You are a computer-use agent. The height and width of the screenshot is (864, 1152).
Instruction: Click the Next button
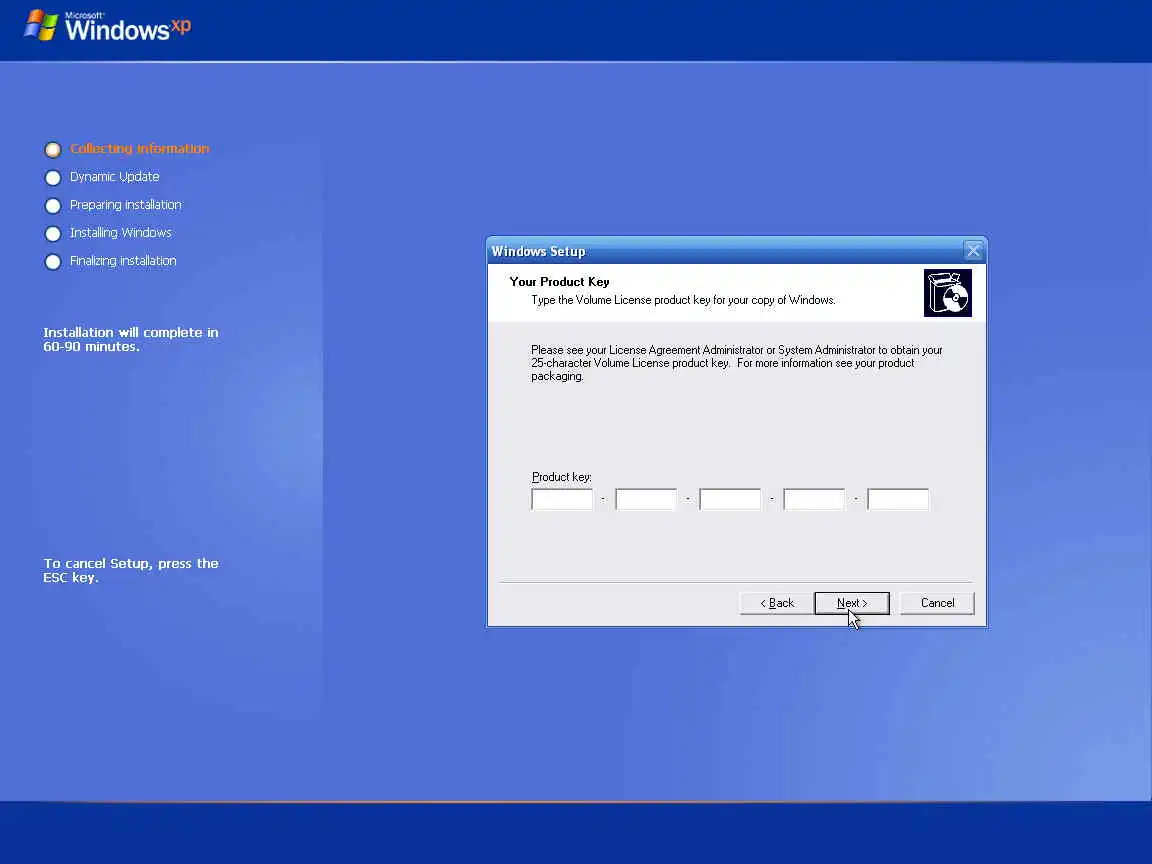[852, 603]
